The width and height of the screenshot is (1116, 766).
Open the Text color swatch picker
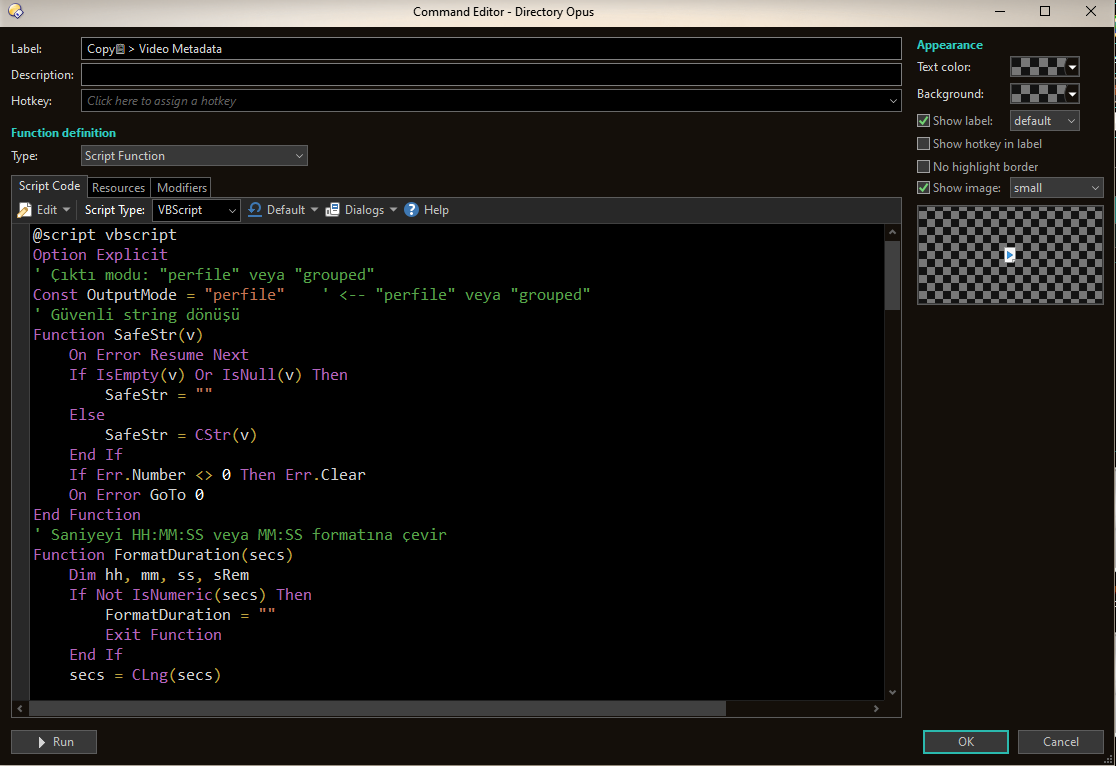point(1045,67)
